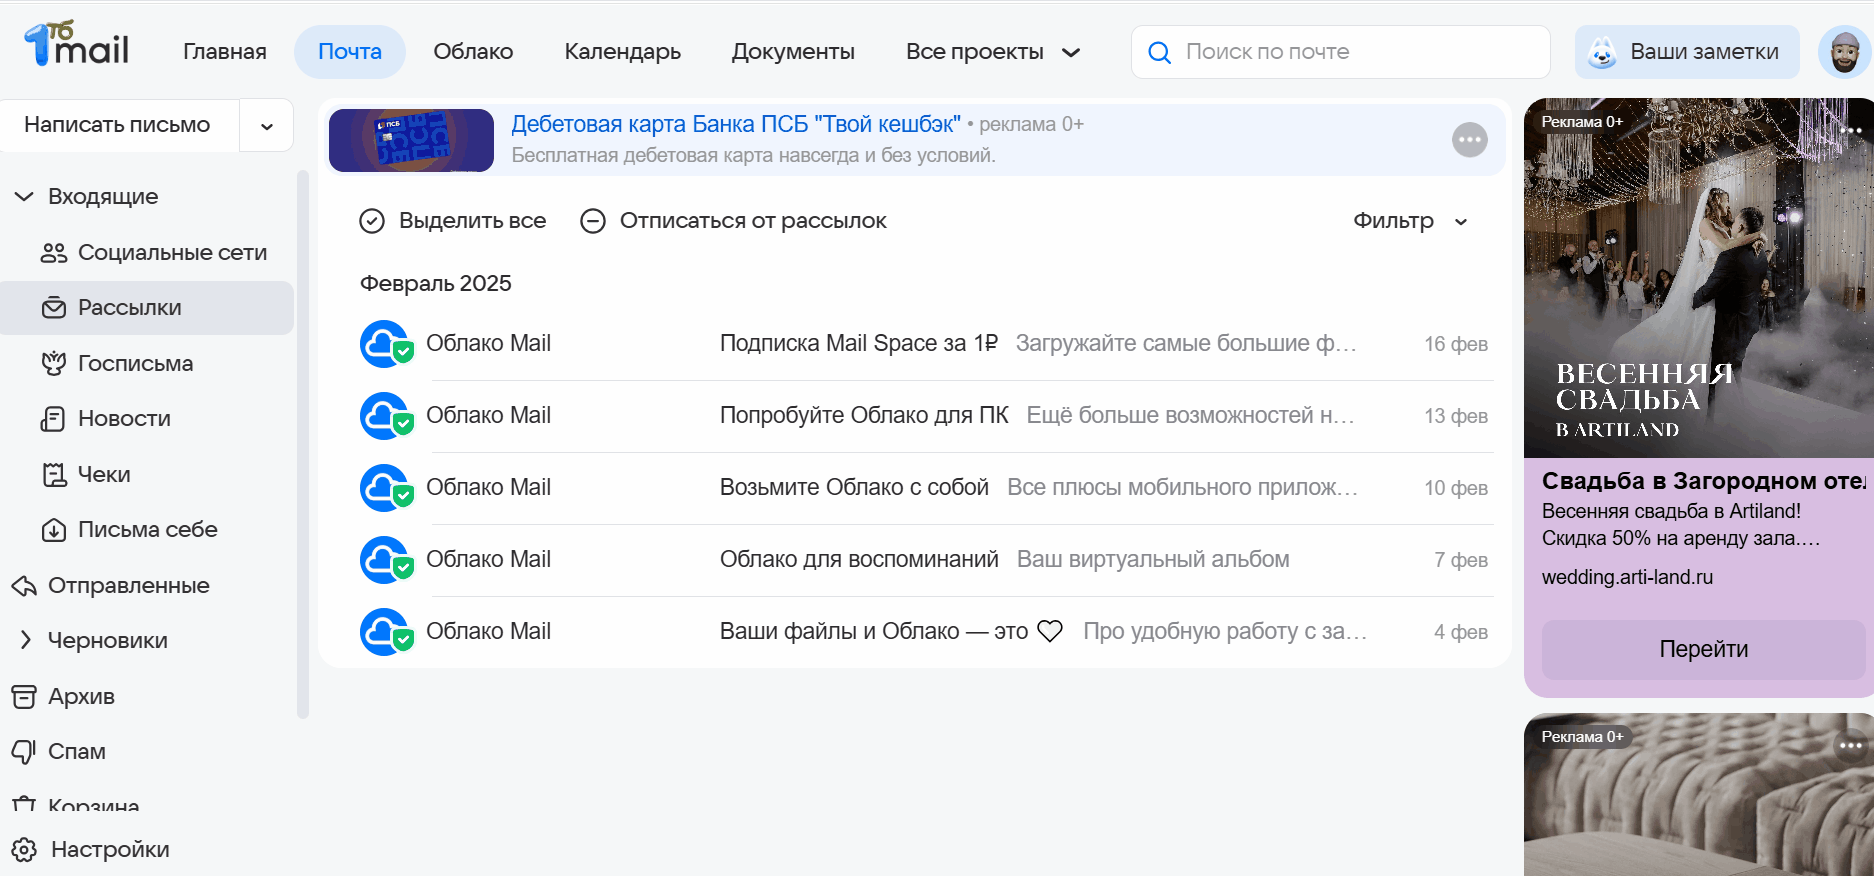Switch to the Почта tab

click(x=350, y=52)
